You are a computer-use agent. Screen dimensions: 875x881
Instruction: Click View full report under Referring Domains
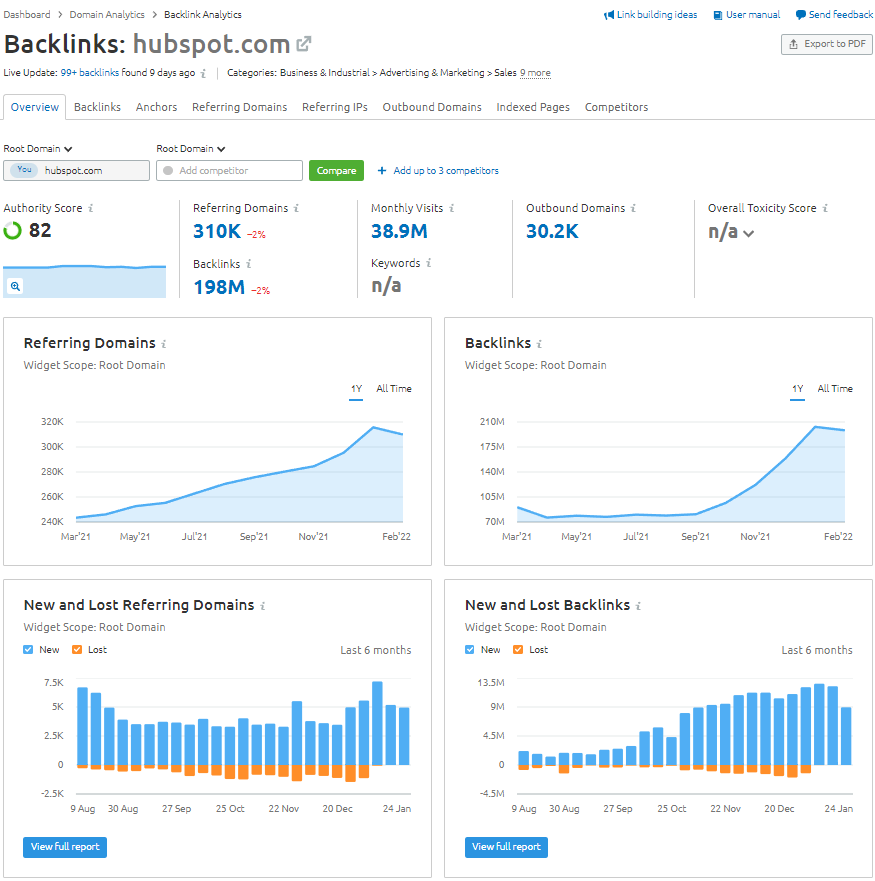65,847
